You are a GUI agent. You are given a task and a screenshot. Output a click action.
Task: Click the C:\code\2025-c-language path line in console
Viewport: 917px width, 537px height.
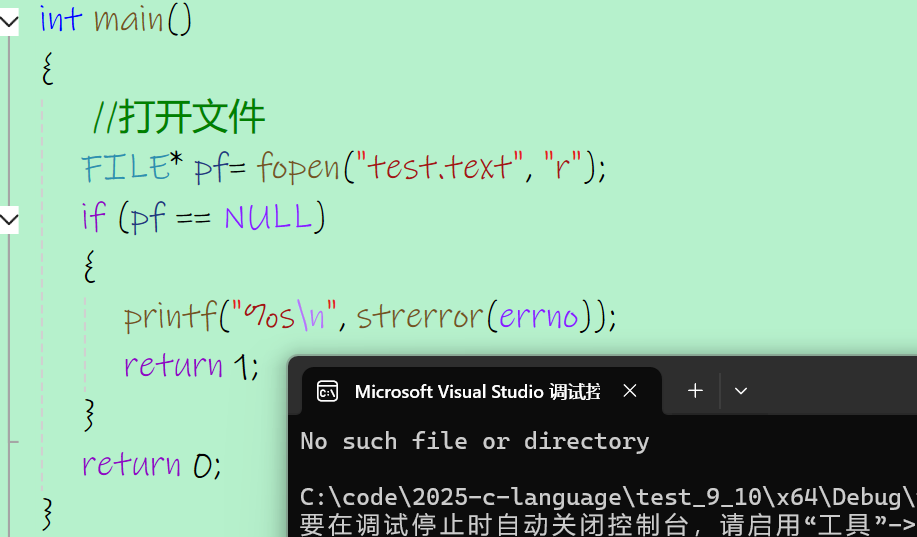[x=608, y=497]
